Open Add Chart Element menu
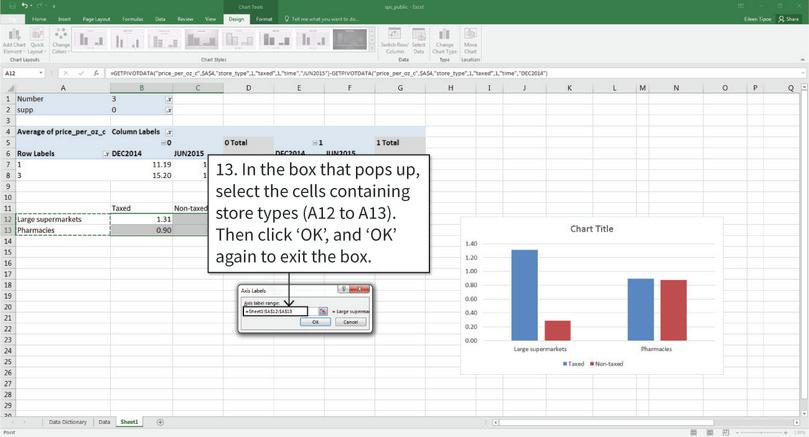The width and height of the screenshot is (809, 437). point(14,41)
